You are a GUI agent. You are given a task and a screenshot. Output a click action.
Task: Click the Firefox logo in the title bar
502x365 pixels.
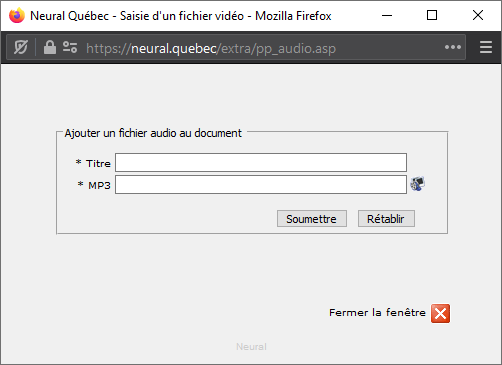[17, 15]
